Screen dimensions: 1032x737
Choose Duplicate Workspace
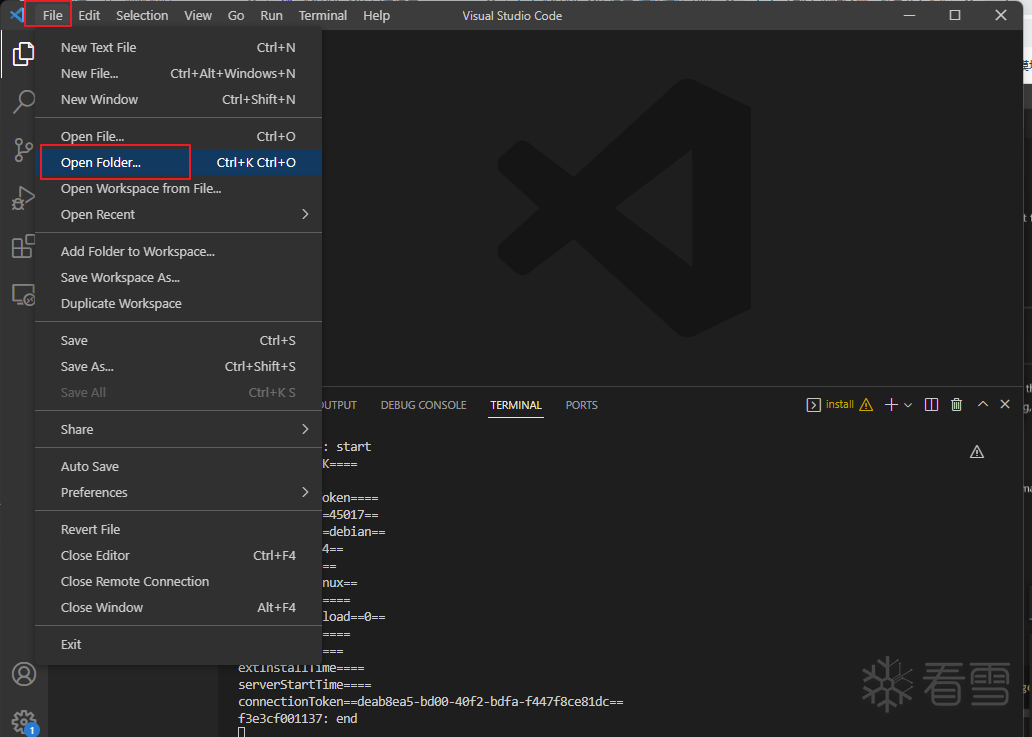coord(178,303)
